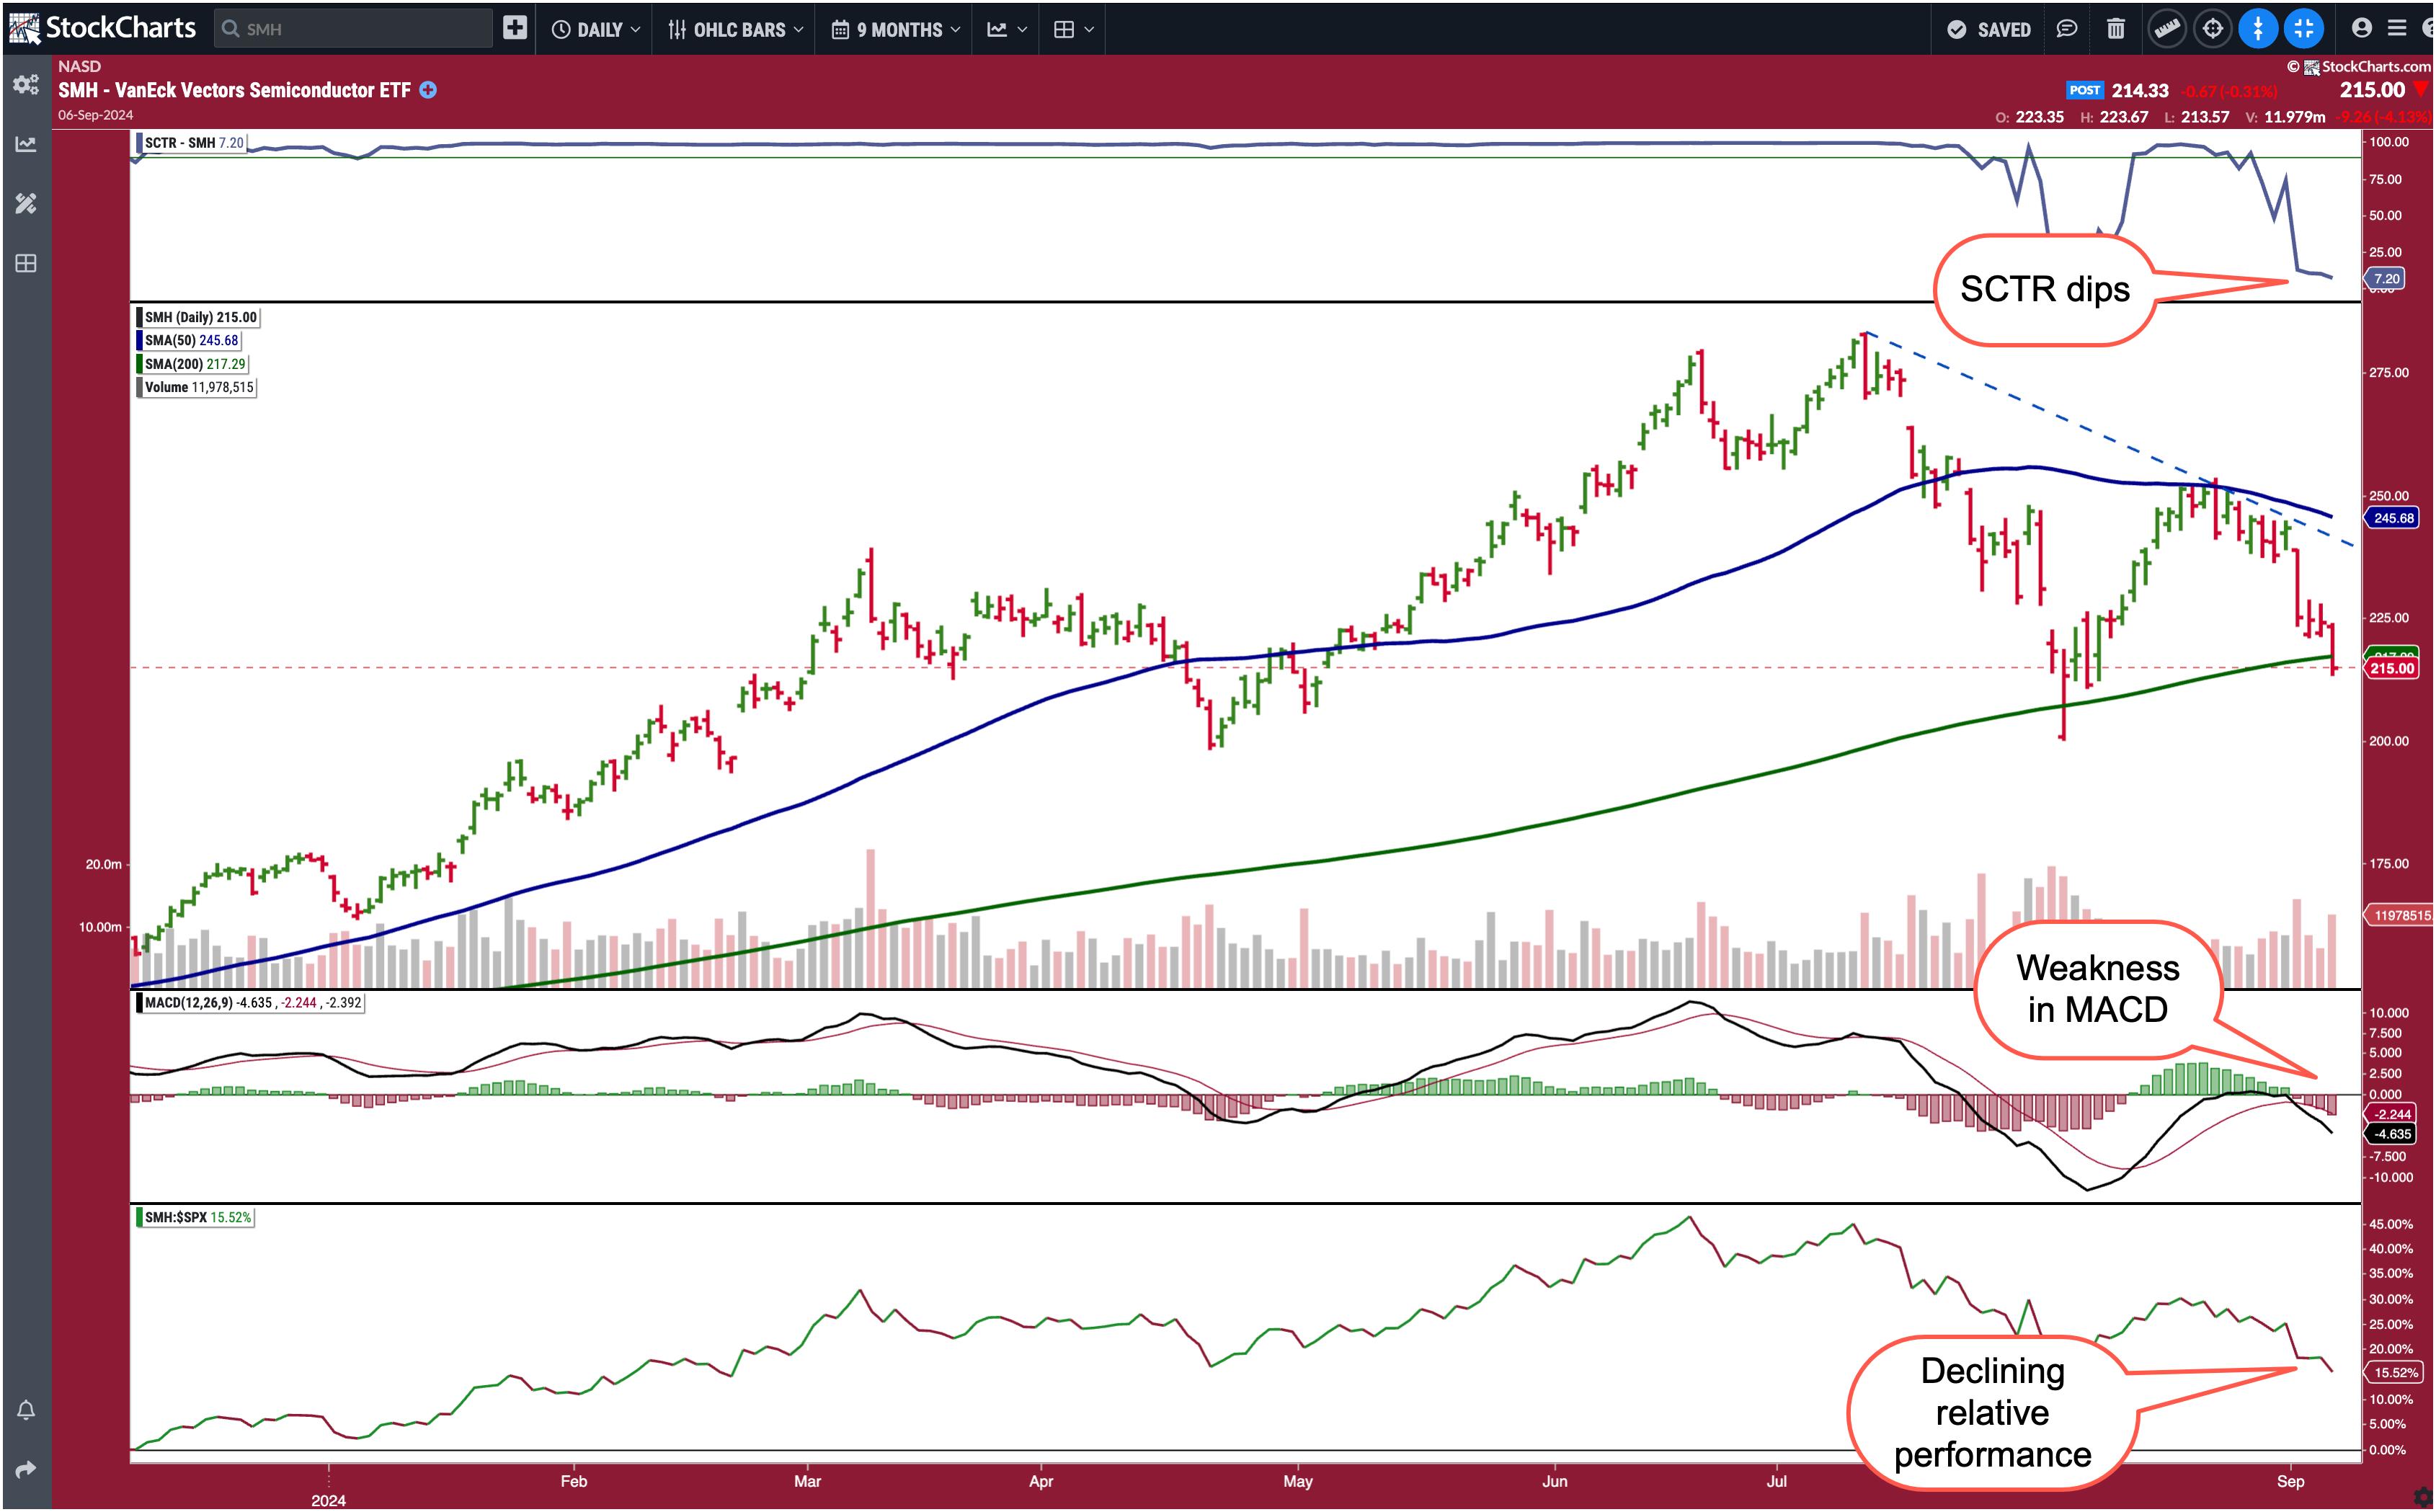The image size is (2436, 1512).
Task: Click the 215.00 price axis tag
Action: [2392, 668]
